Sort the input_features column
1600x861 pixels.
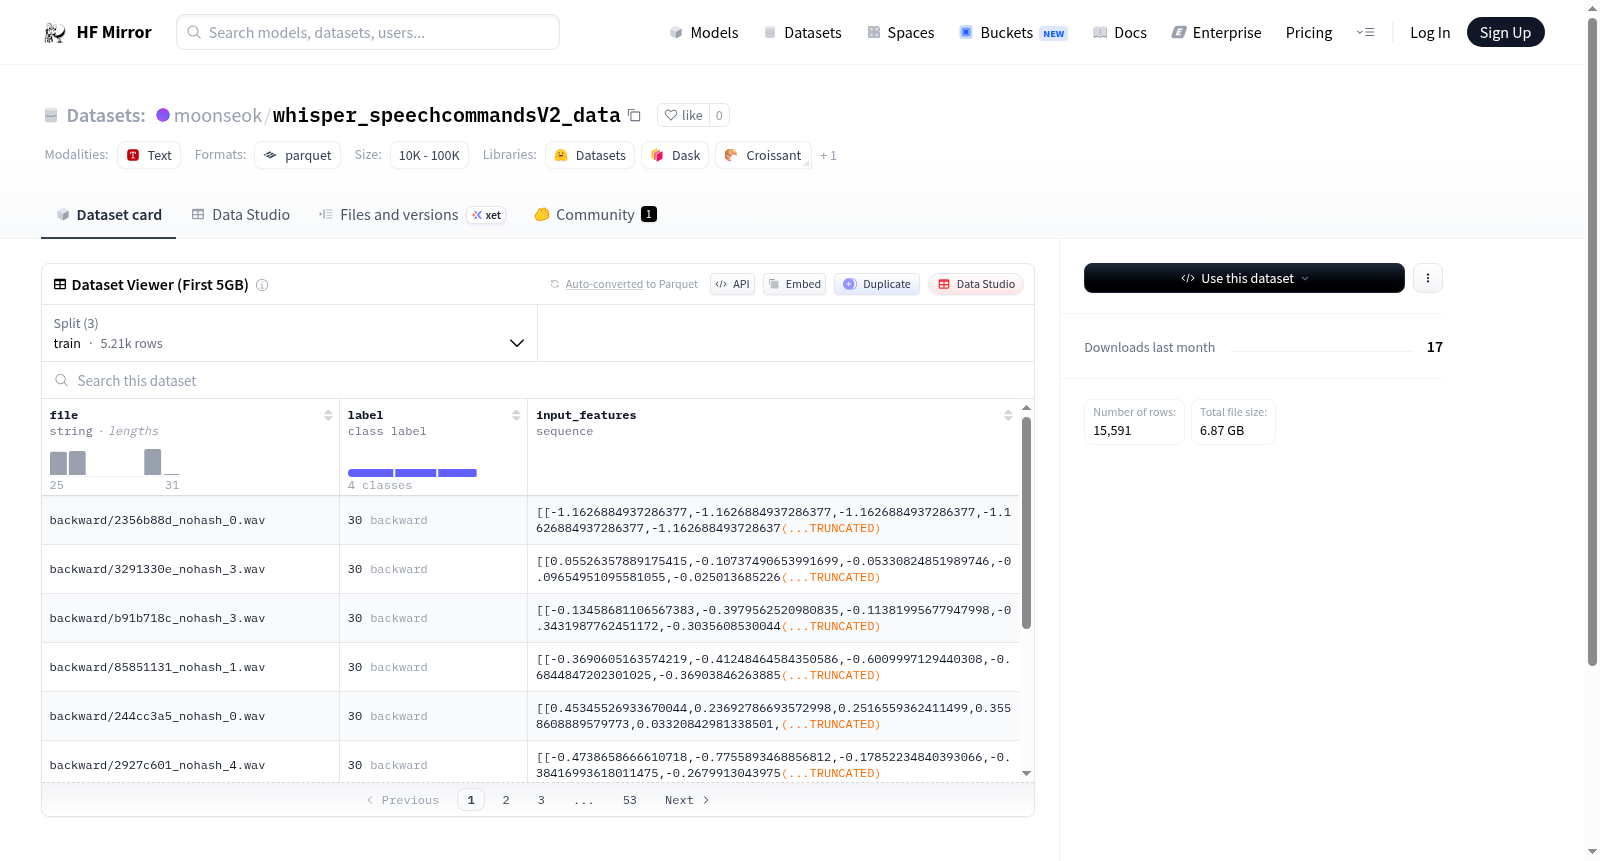tap(1008, 415)
